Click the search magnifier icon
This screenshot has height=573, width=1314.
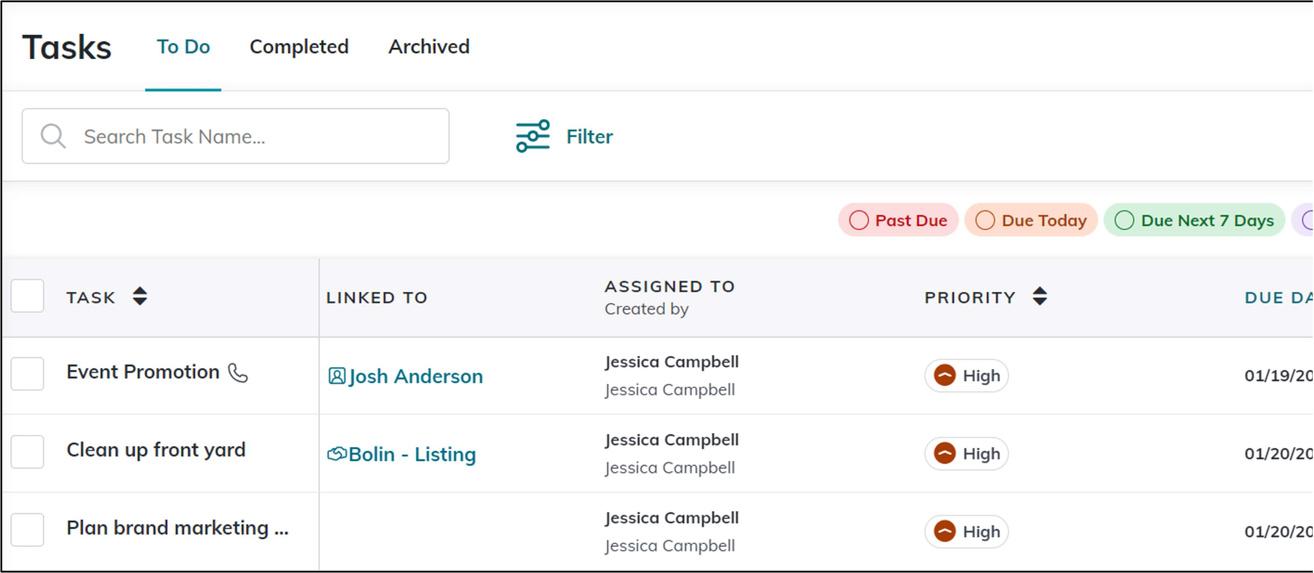pos(53,136)
